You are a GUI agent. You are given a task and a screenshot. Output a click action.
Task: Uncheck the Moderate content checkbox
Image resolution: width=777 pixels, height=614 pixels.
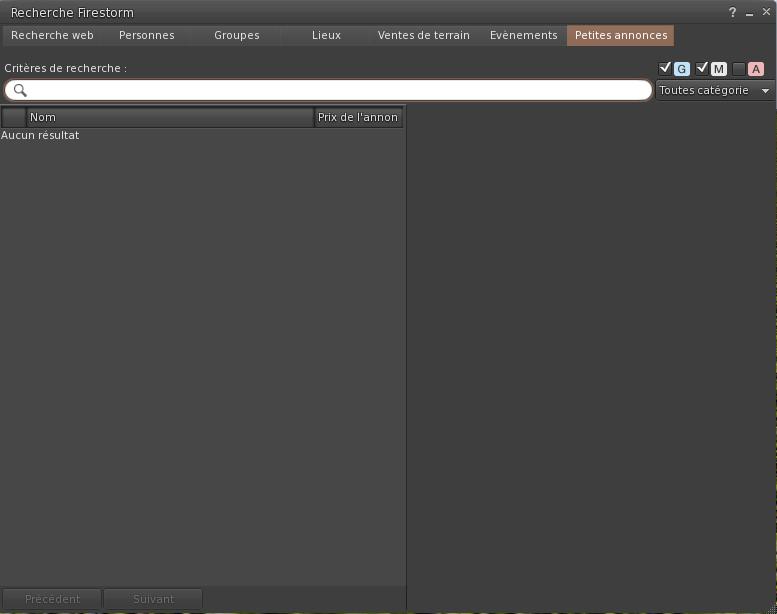[x=702, y=68]
